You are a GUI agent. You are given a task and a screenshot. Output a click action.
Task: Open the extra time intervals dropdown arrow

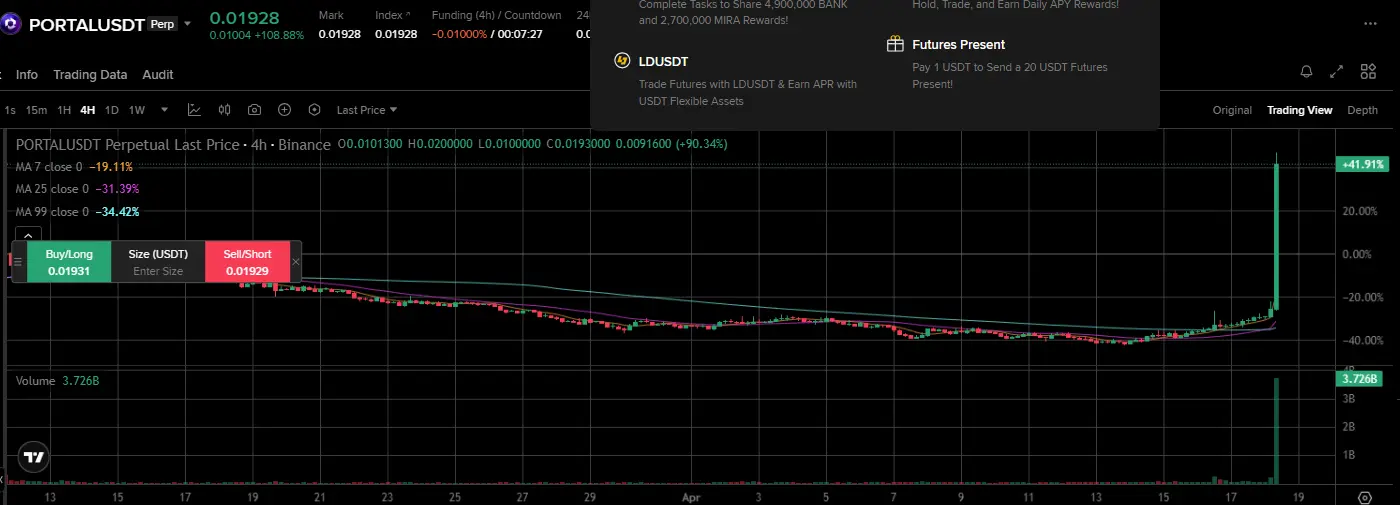[x=164, y=110]
